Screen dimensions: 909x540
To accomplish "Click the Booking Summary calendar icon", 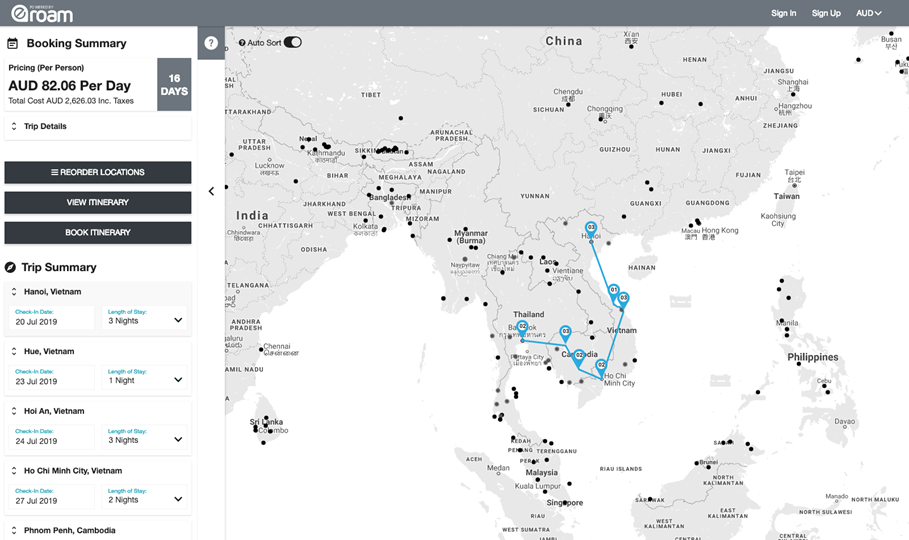I will click(12, 43).
